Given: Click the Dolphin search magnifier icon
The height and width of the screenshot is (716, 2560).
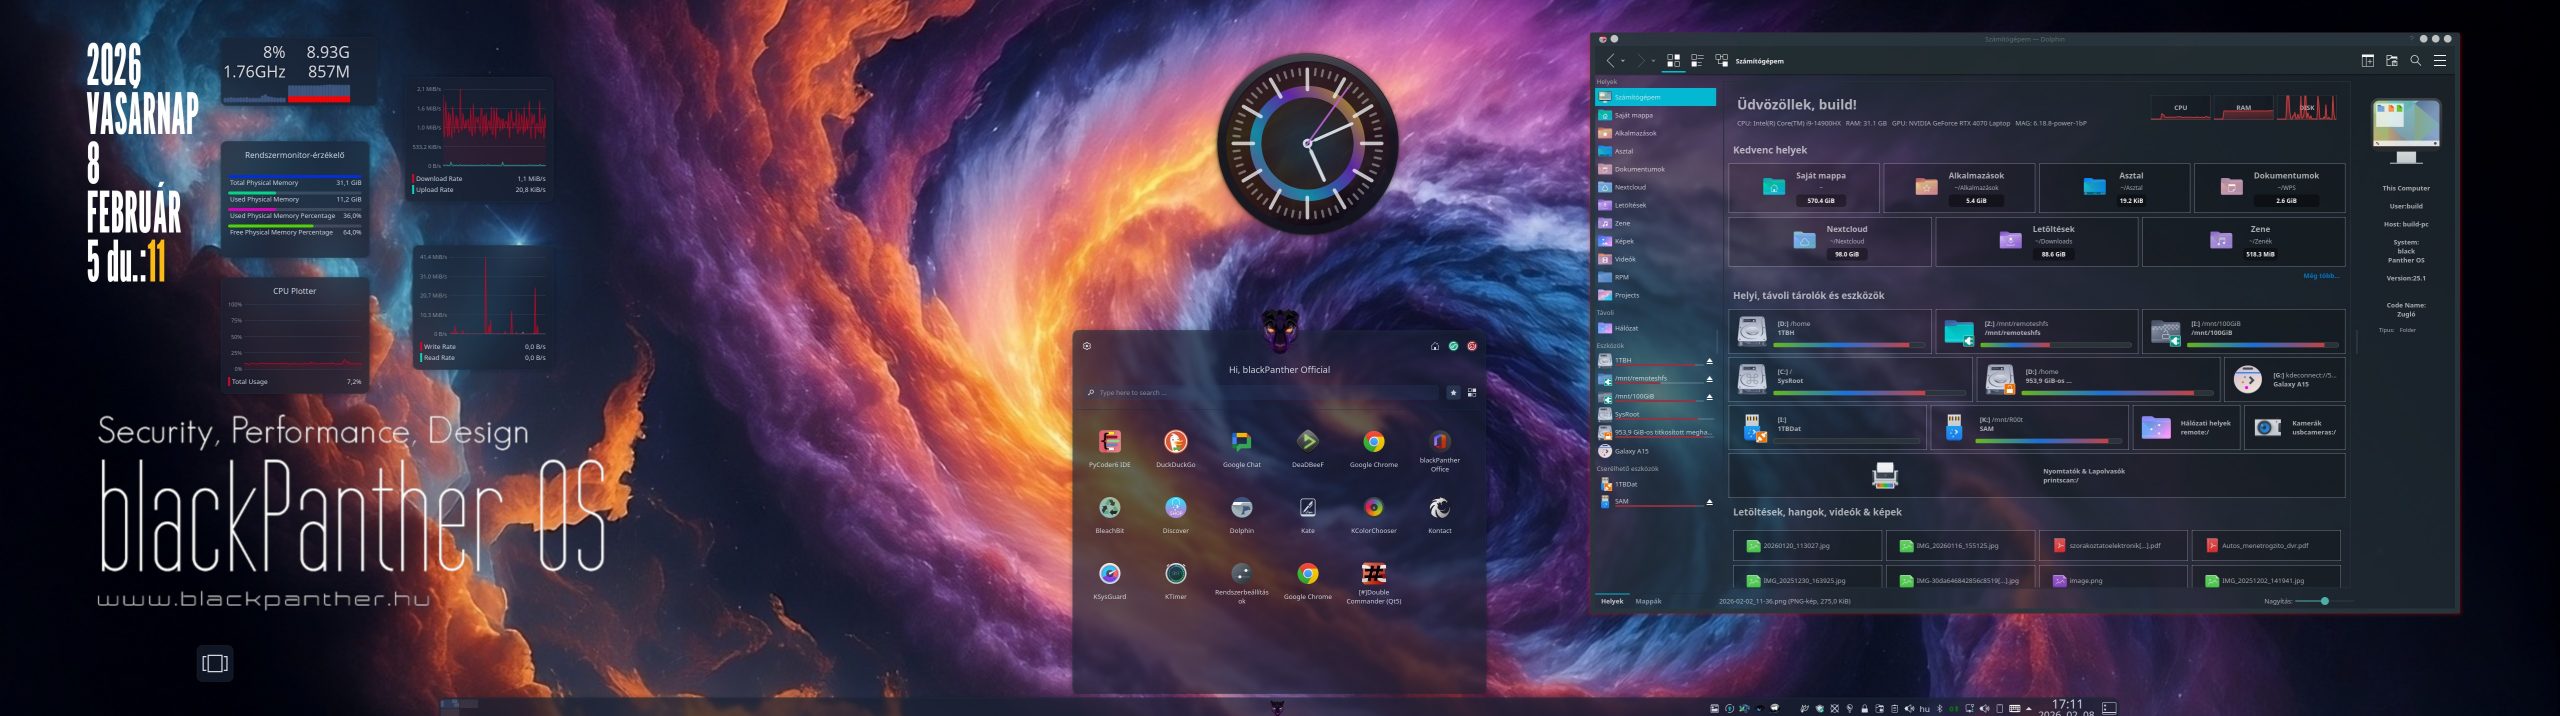Looking at the screenshot, I should (x=2415, y=61).
